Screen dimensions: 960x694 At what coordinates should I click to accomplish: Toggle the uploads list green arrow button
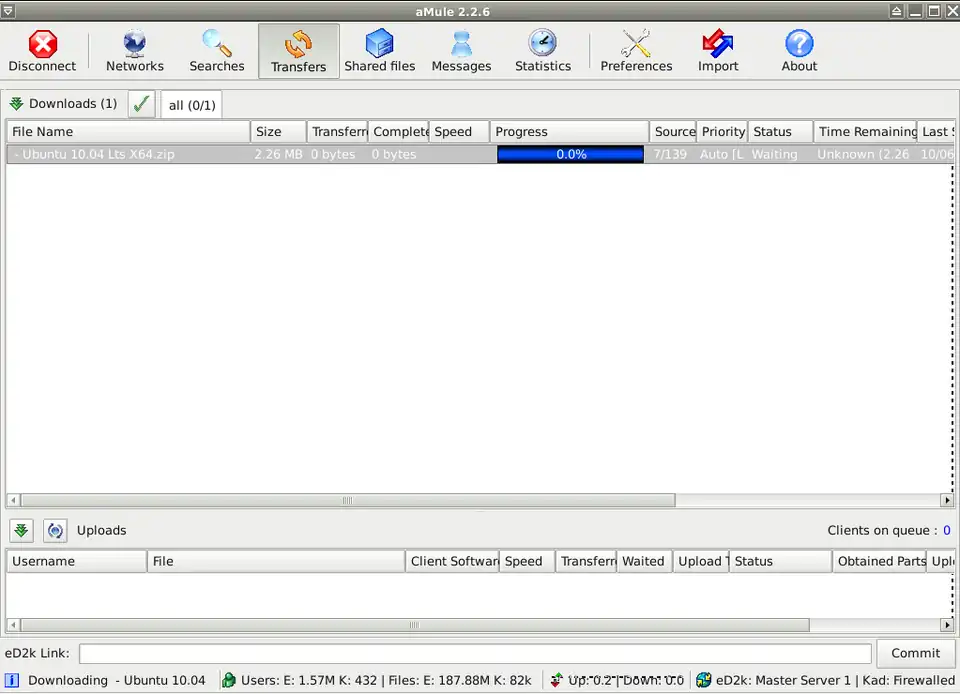[21, 531]
